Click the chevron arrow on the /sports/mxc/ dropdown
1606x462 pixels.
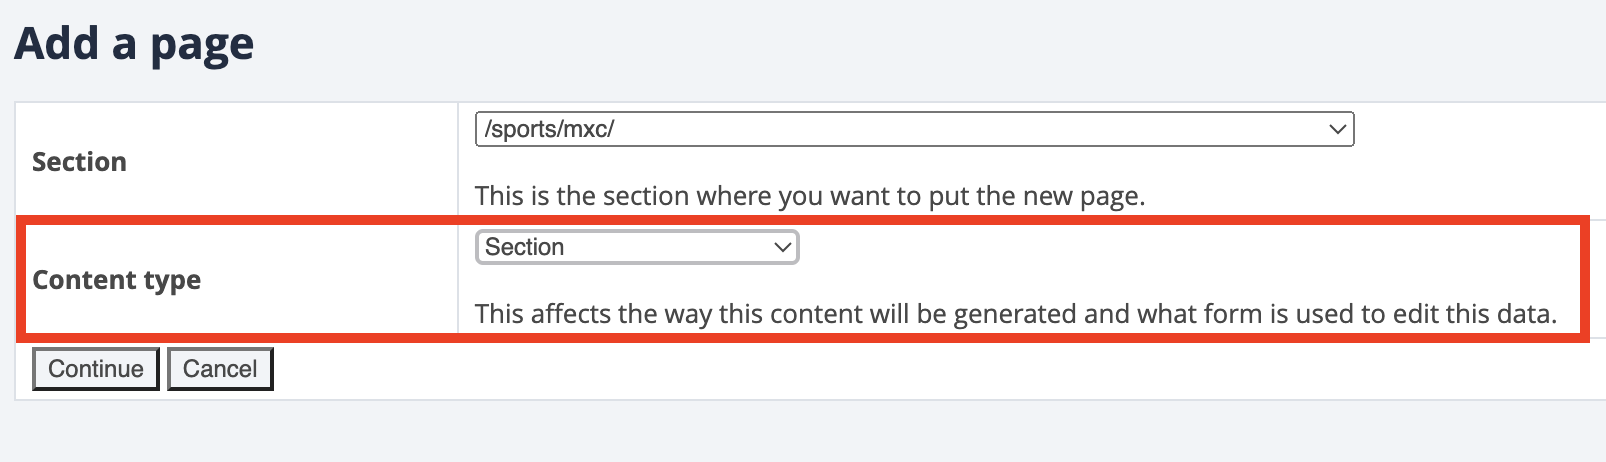click(1337, 129)
